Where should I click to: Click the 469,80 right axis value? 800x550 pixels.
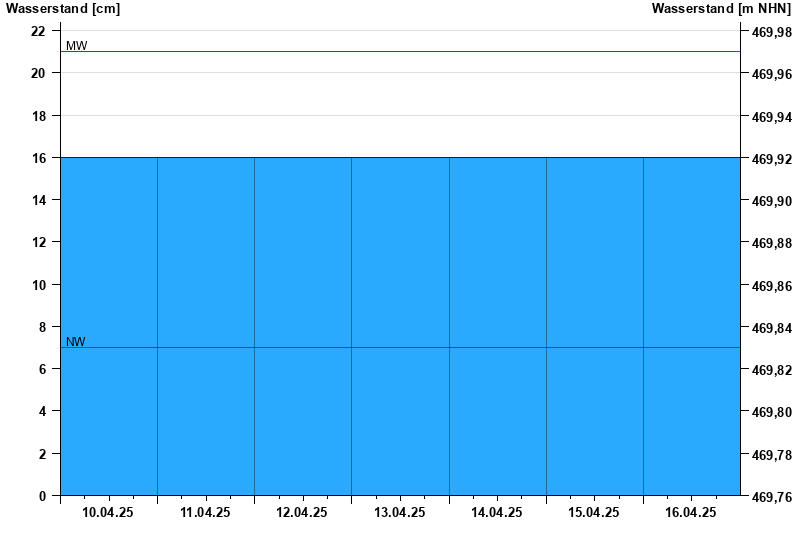click(771, 412)
